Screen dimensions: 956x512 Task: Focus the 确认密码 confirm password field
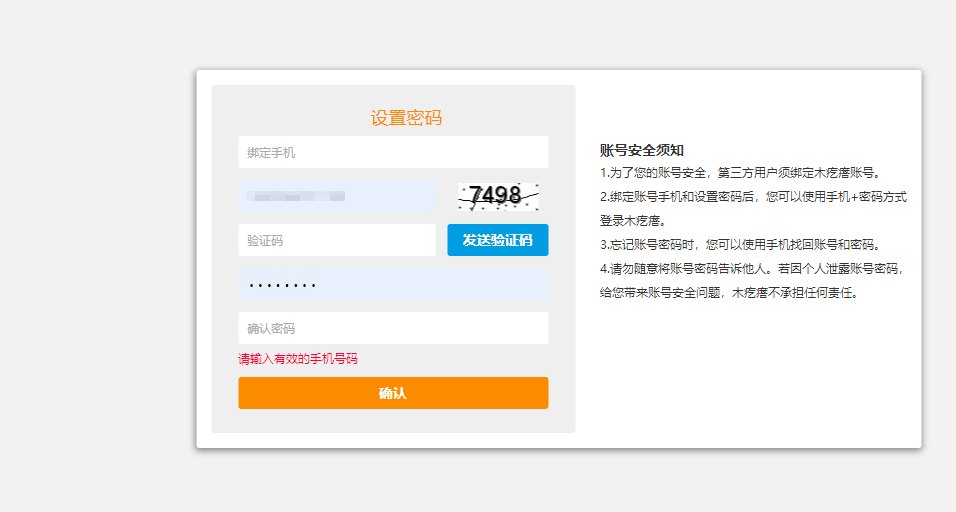click(x=393, y=329)
